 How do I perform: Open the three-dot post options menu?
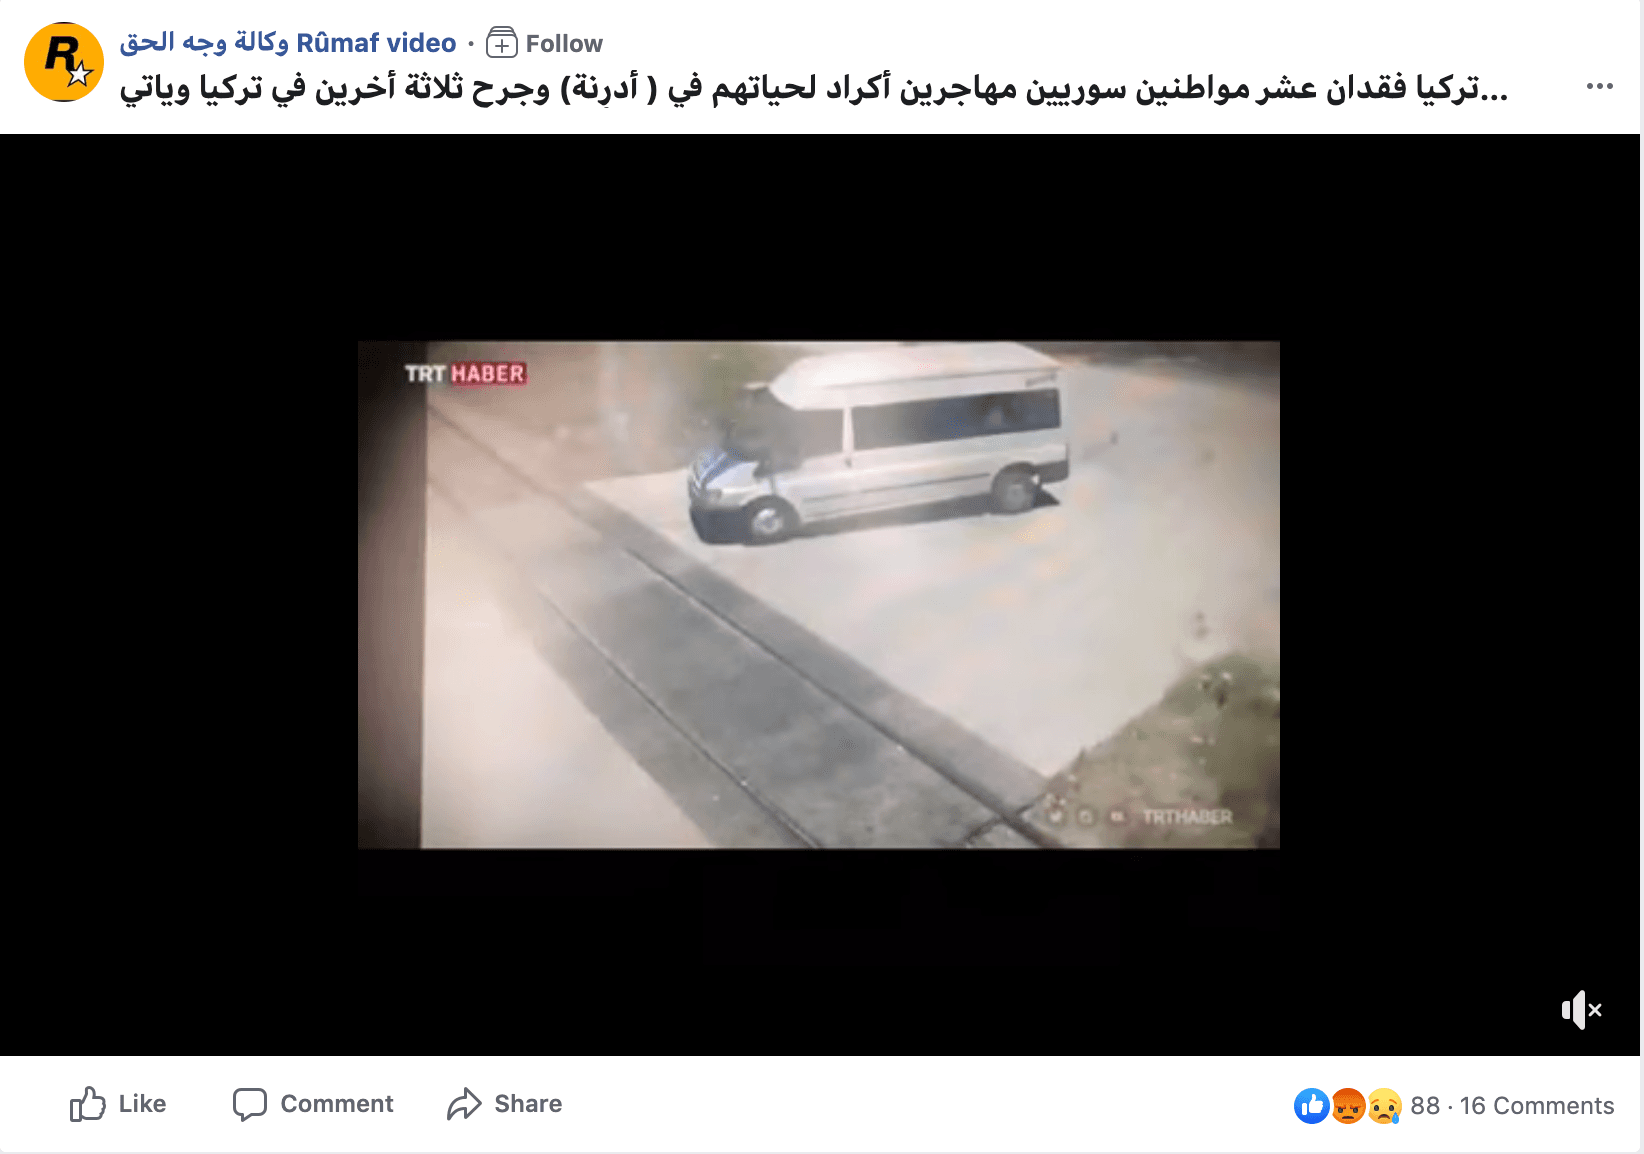pyautogui.click(x=1600, y=86)
